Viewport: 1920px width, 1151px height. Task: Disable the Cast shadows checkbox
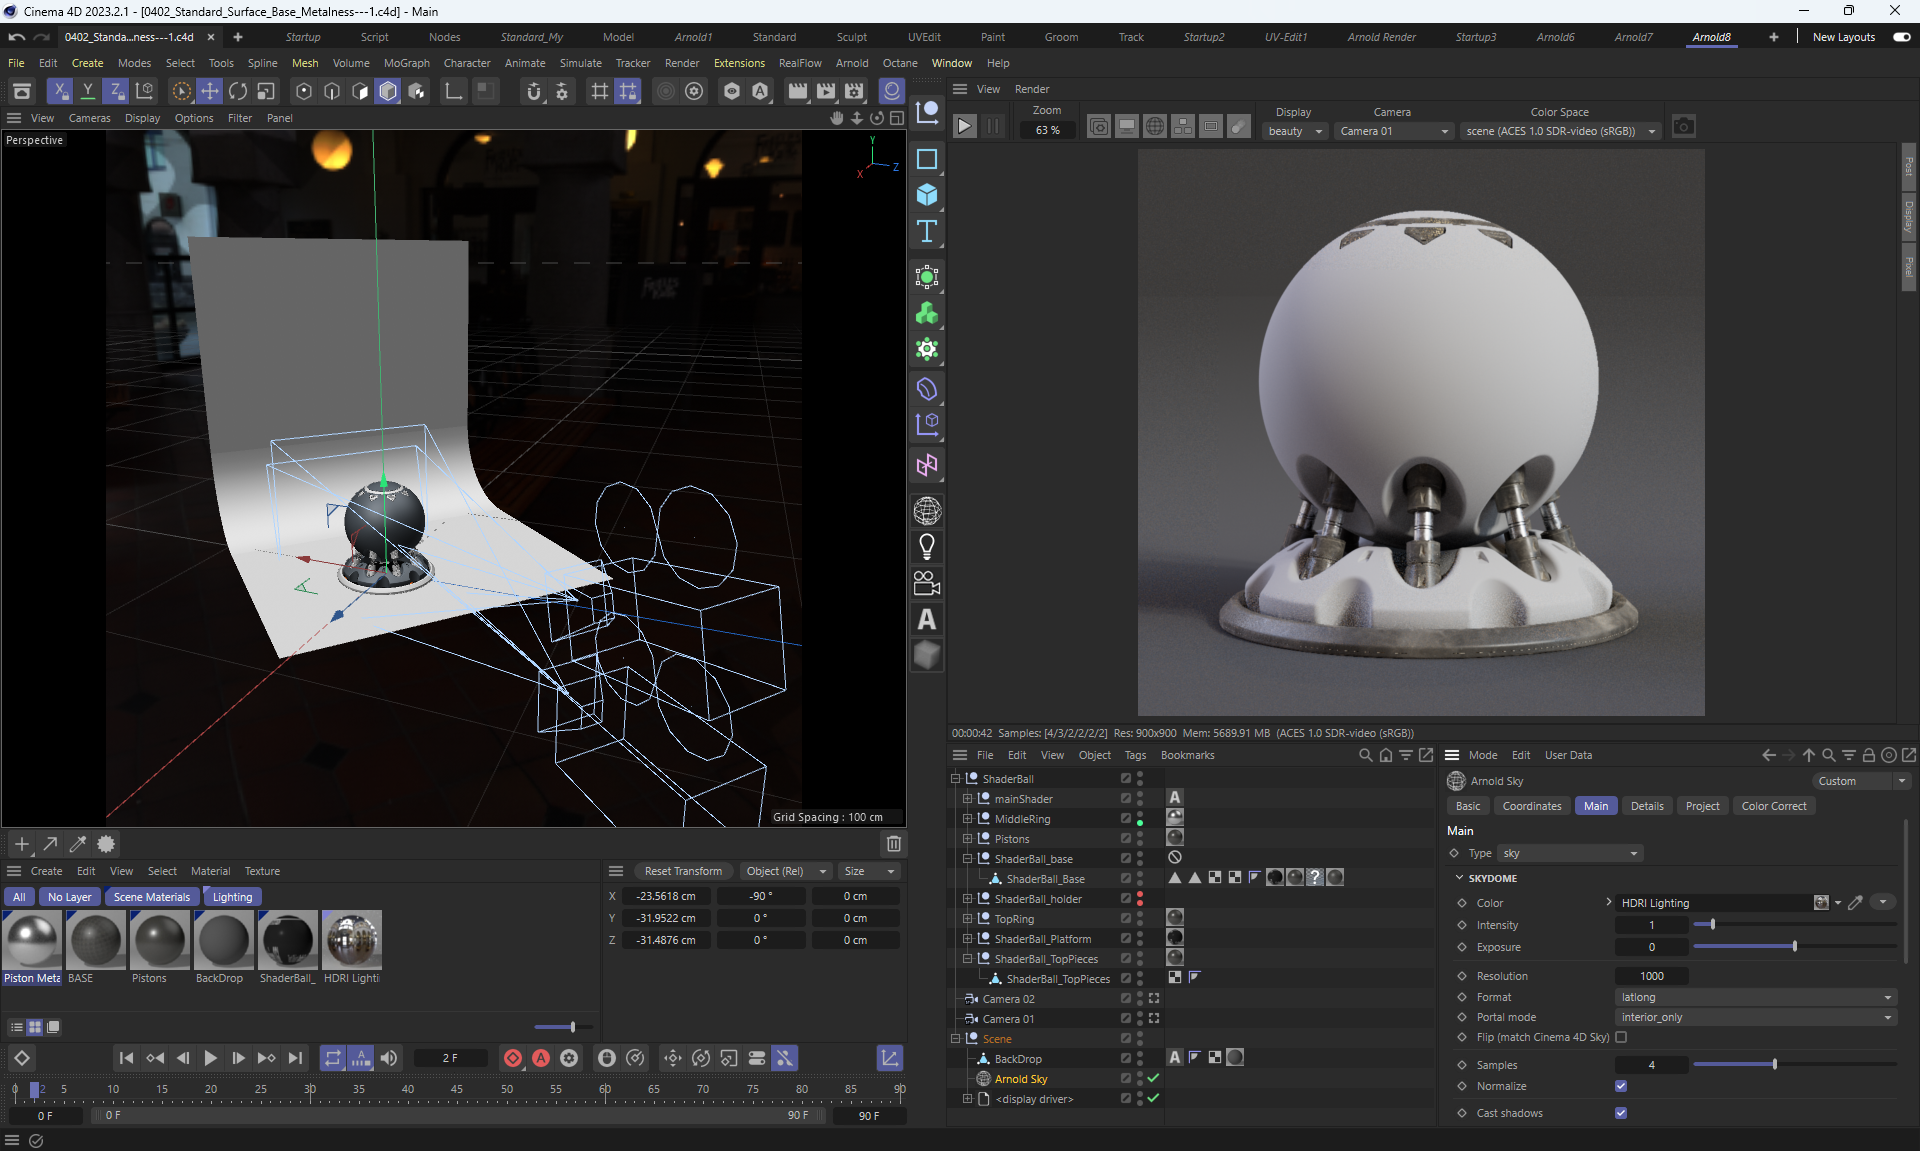(1621, 1113)
